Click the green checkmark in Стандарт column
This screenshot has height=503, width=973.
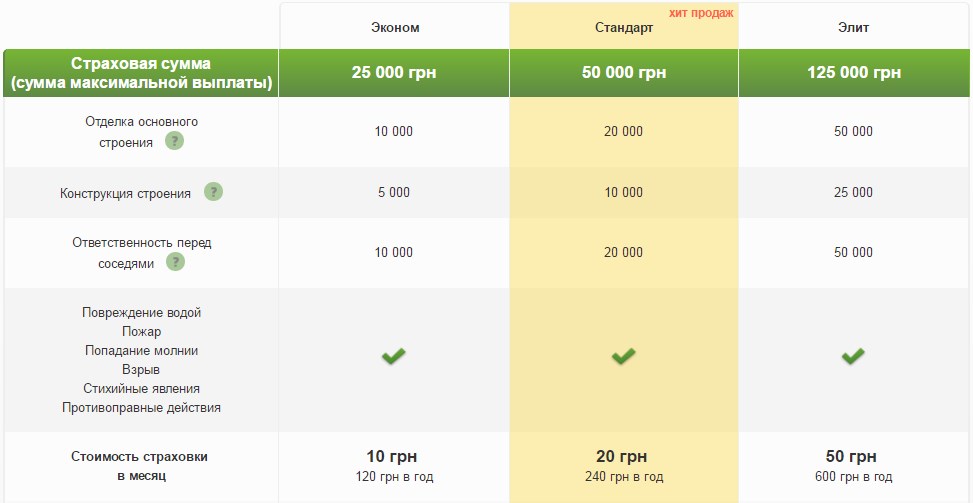(624, 356)
